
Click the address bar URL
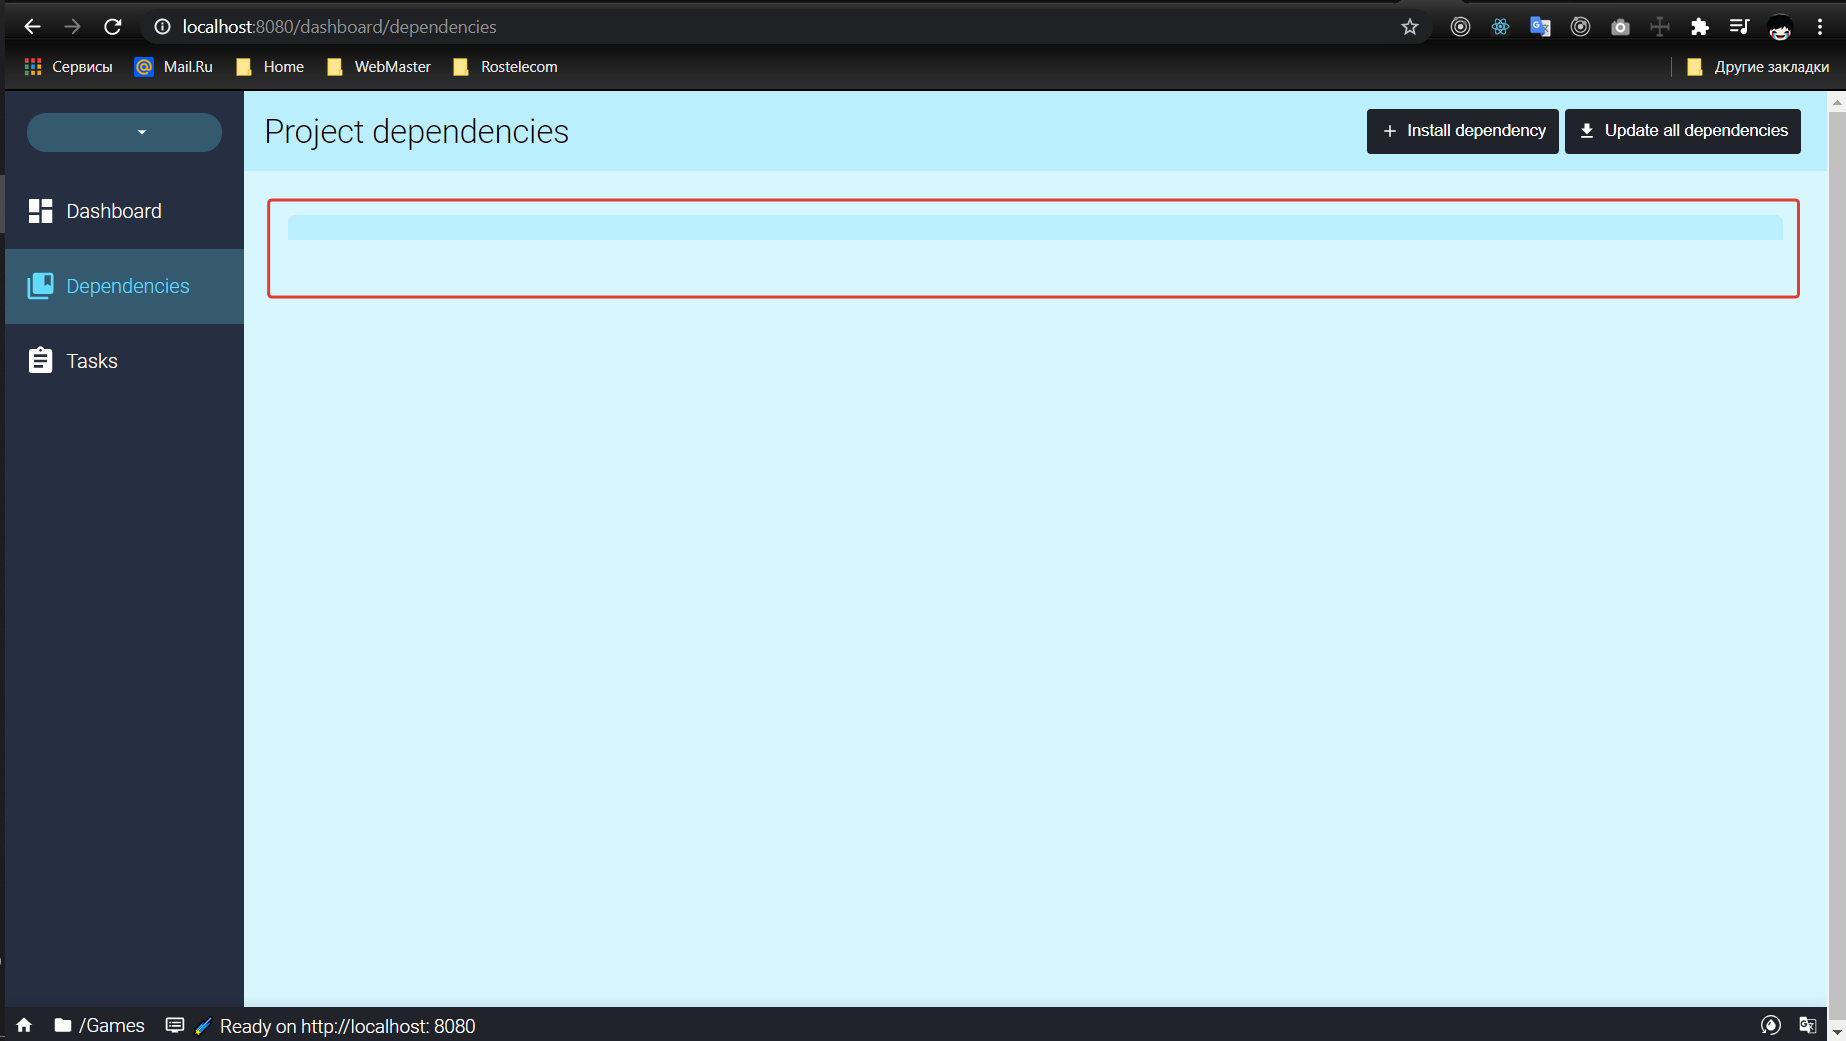tap(339, 27)
